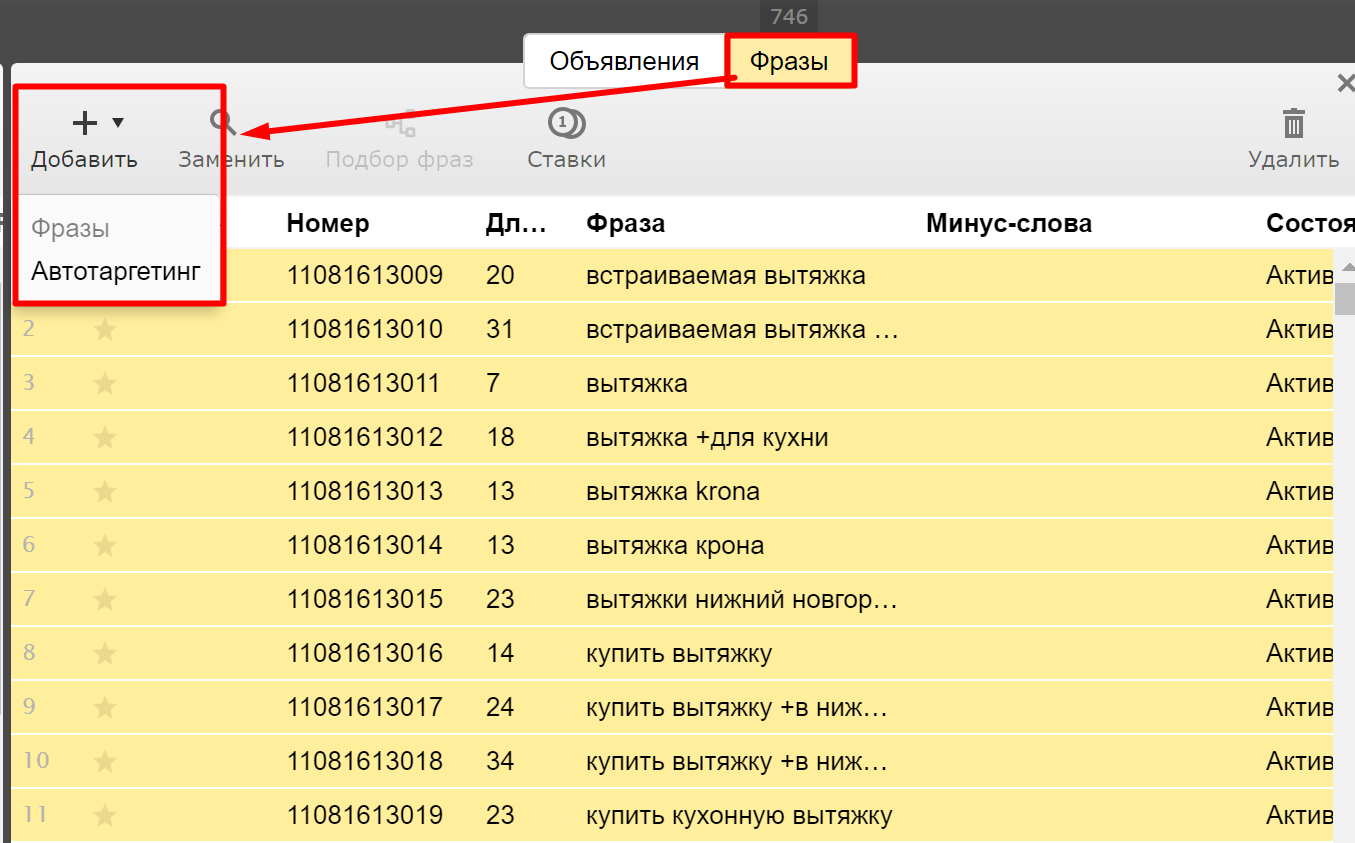Image resolution: width=1355 pixels, height=843 pixels.
Task: Open the Добавить dropdown arrow
Action: [118, 123]
